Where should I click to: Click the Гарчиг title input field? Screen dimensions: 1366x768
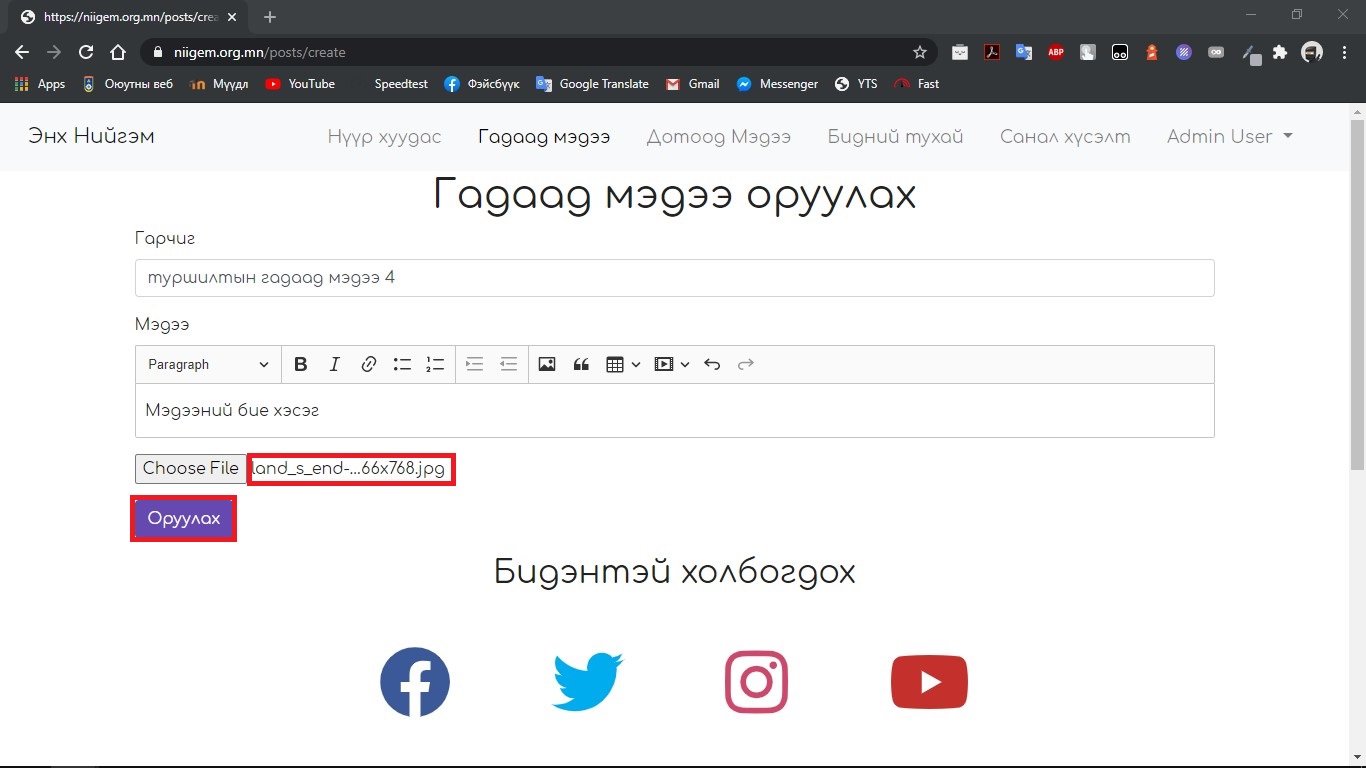click(x=674, y=278)
